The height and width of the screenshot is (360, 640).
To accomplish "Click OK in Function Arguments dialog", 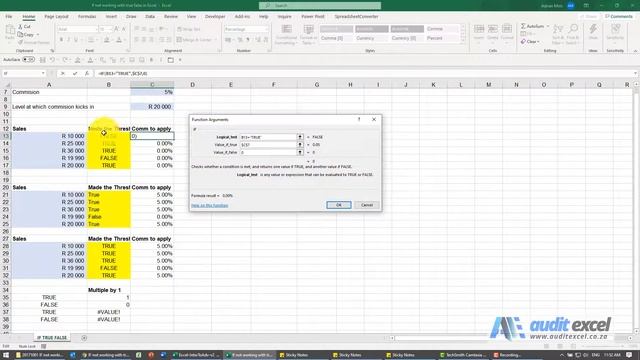I will click(x=338, y=205).
